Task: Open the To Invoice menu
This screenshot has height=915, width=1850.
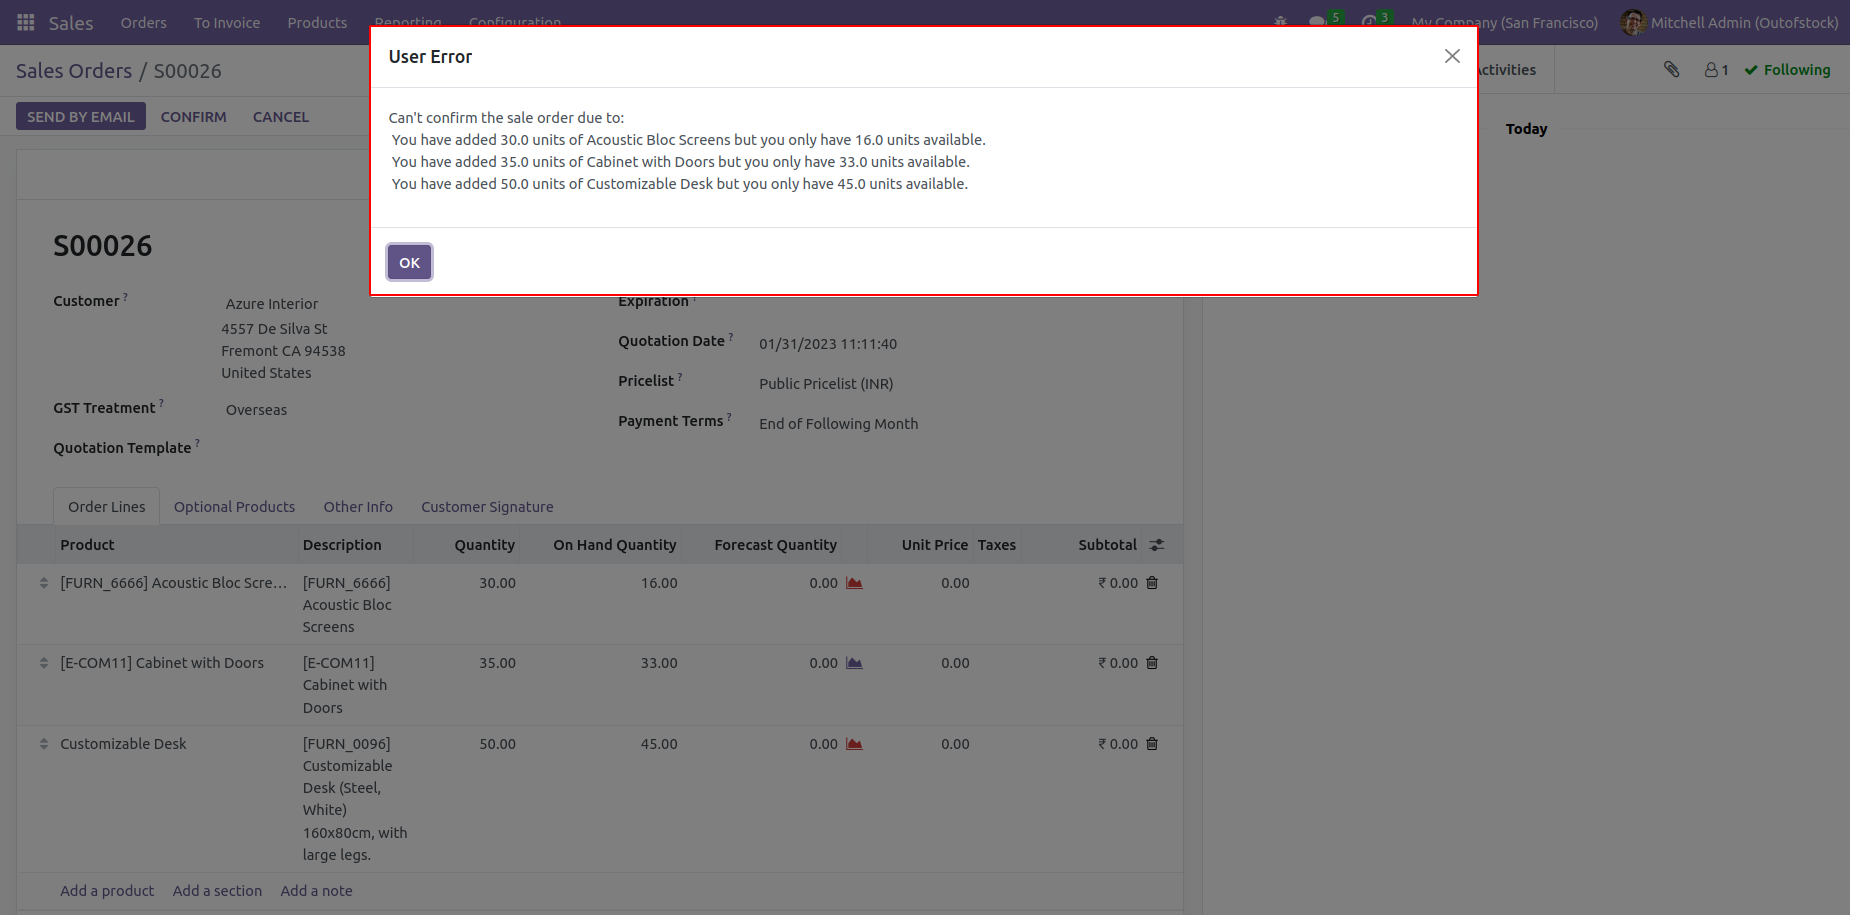Action: (227, 22)
